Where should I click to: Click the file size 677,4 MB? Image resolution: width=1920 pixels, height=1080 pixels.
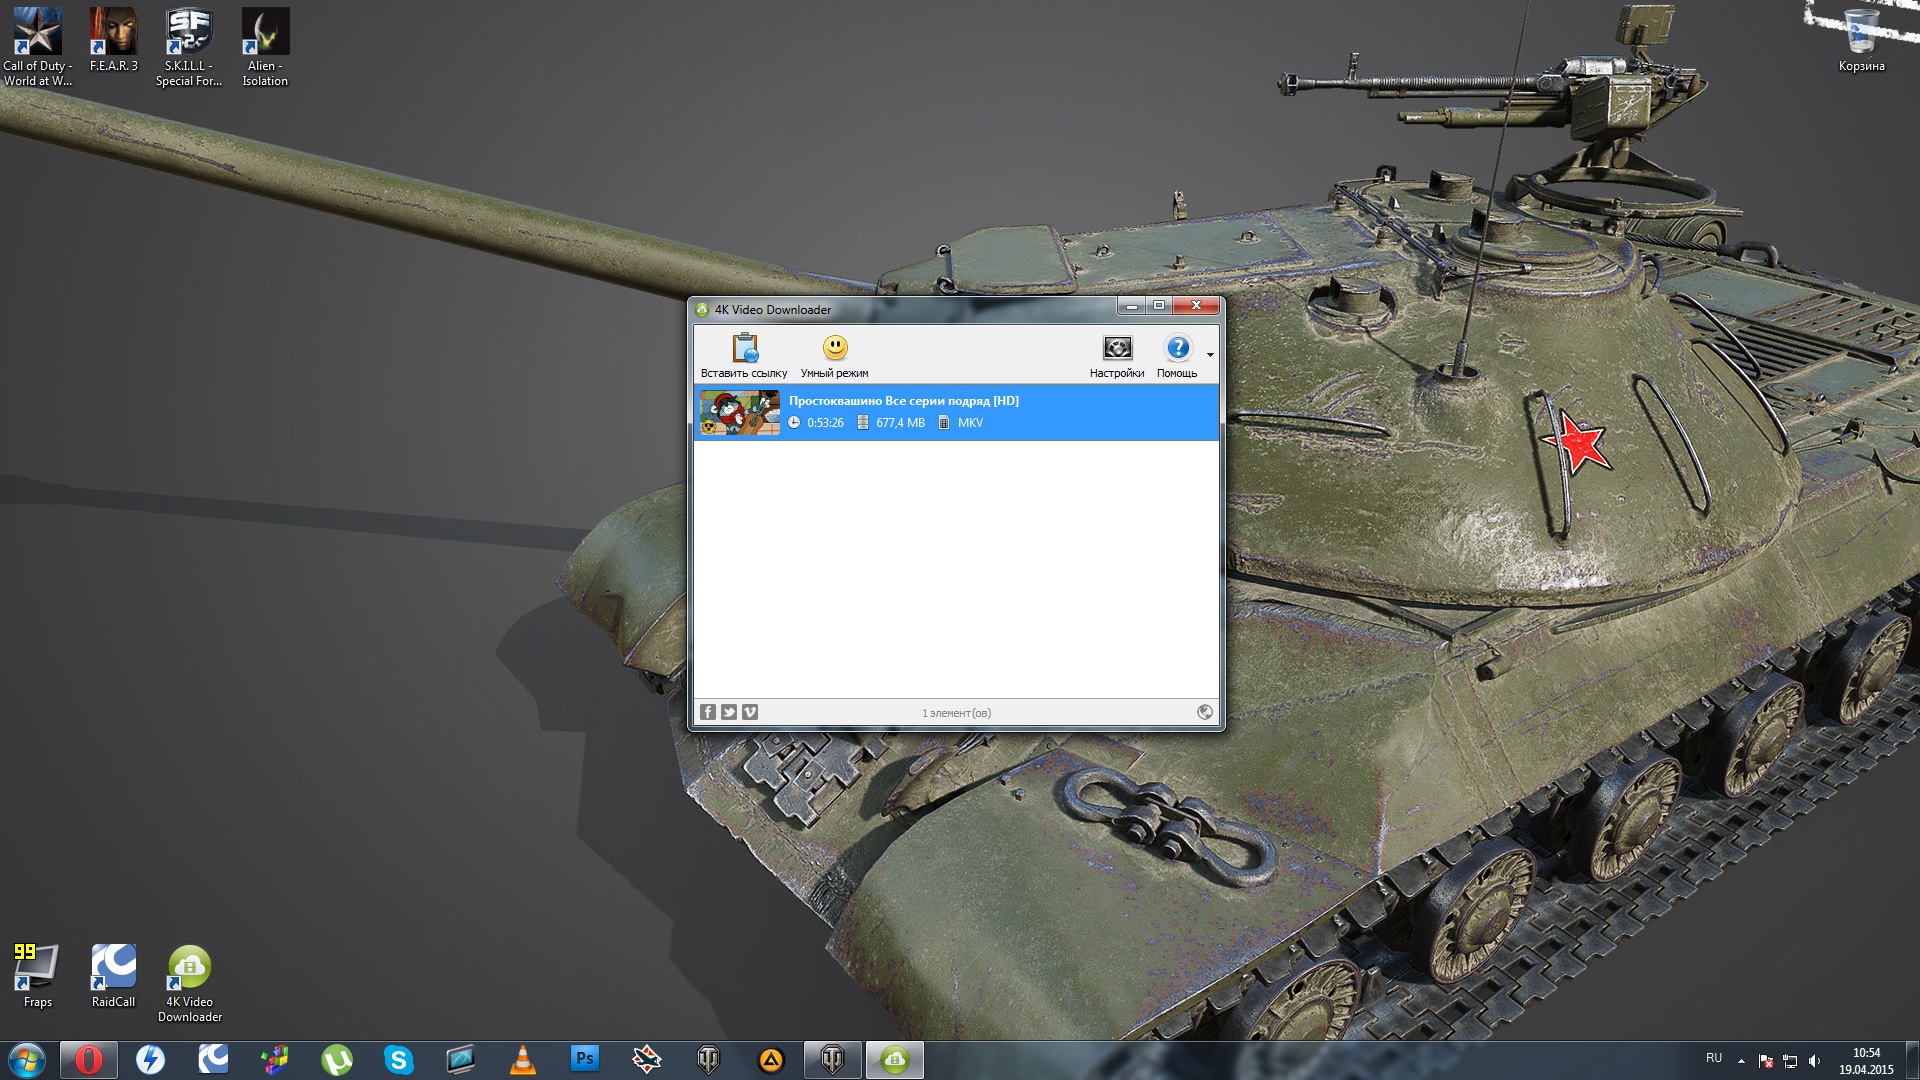pyautogui.click(x=900, y=423)
